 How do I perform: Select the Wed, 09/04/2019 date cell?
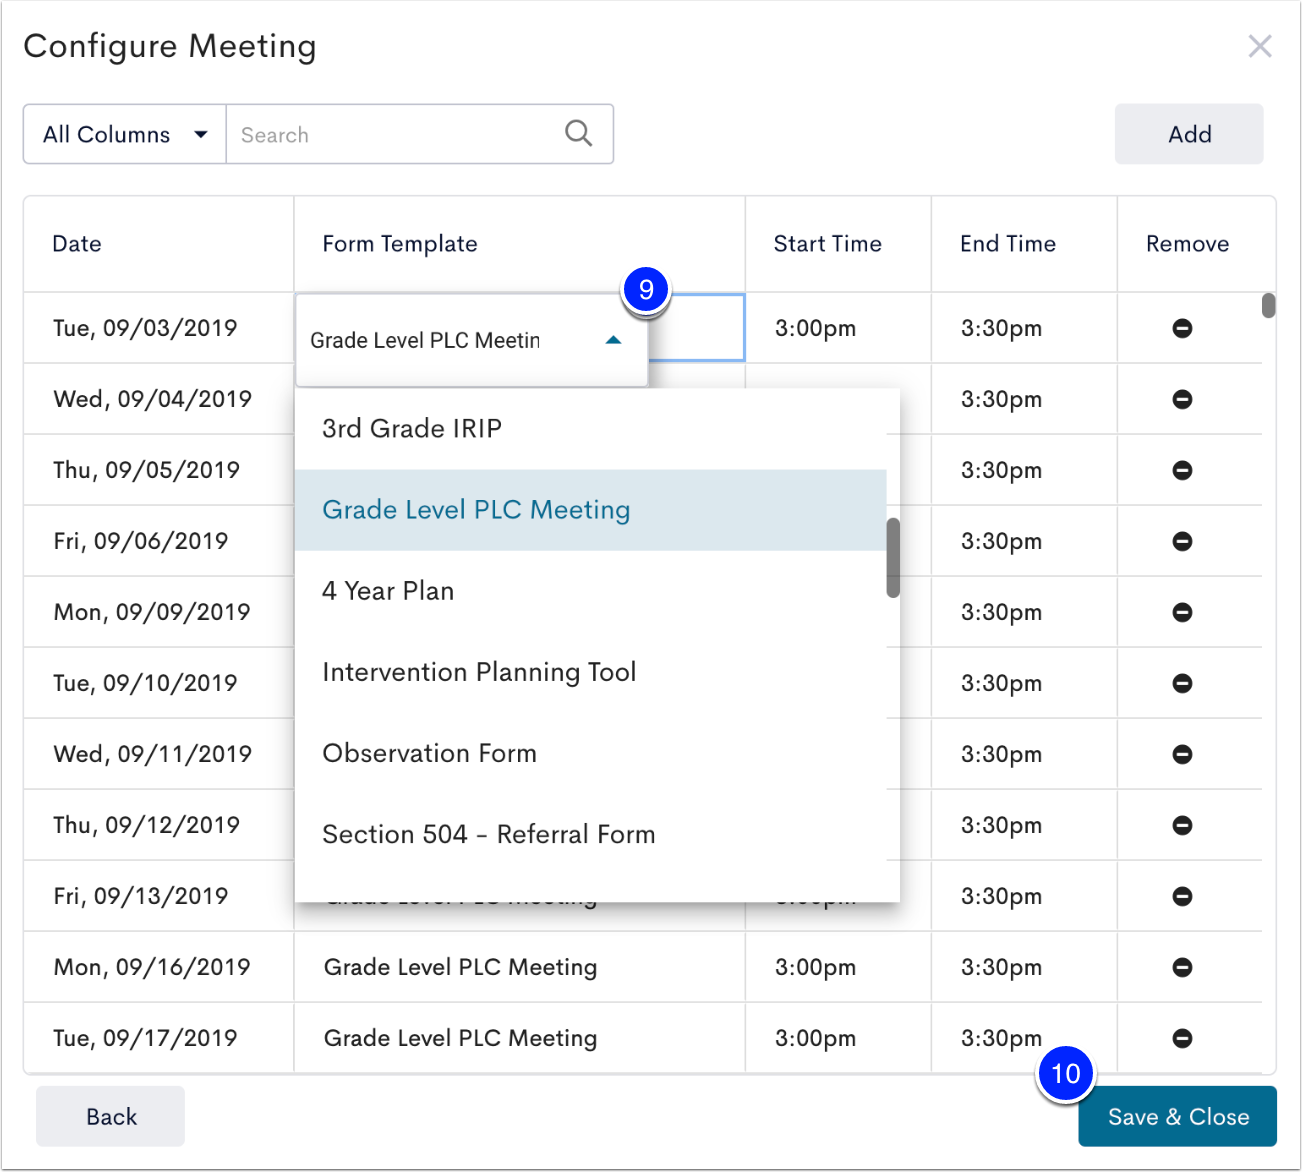point(159,399)
